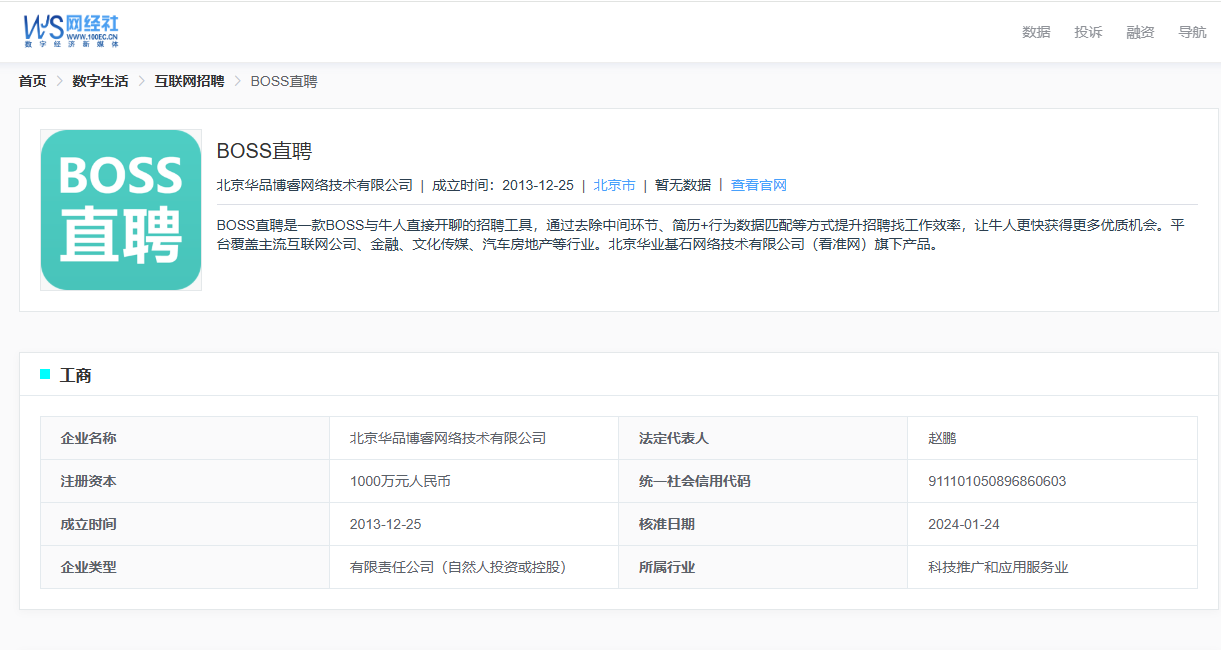The image size is (1221, 650).
Task: Open the 导航 menu
Action: click(x=1192, y=32)
